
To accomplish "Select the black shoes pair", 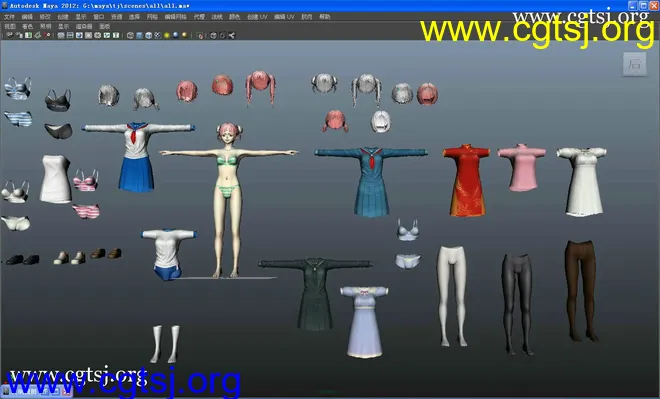I will tap(23, 259).
